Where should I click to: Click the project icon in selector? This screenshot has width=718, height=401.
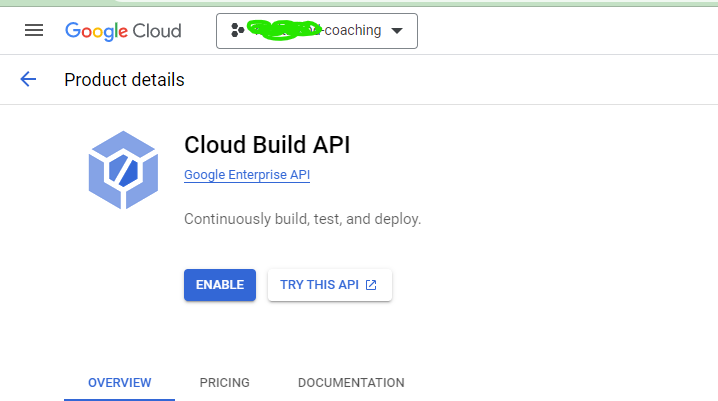coord(237,30)
